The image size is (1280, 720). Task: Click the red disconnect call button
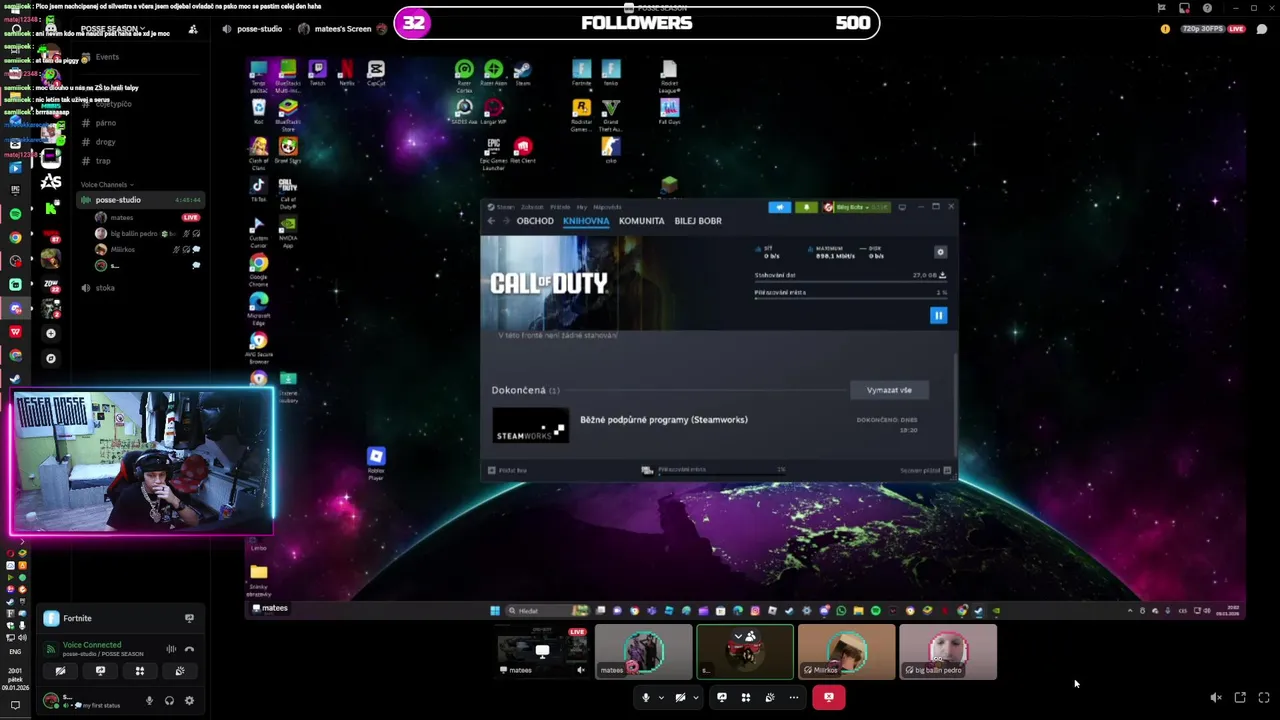829,697
